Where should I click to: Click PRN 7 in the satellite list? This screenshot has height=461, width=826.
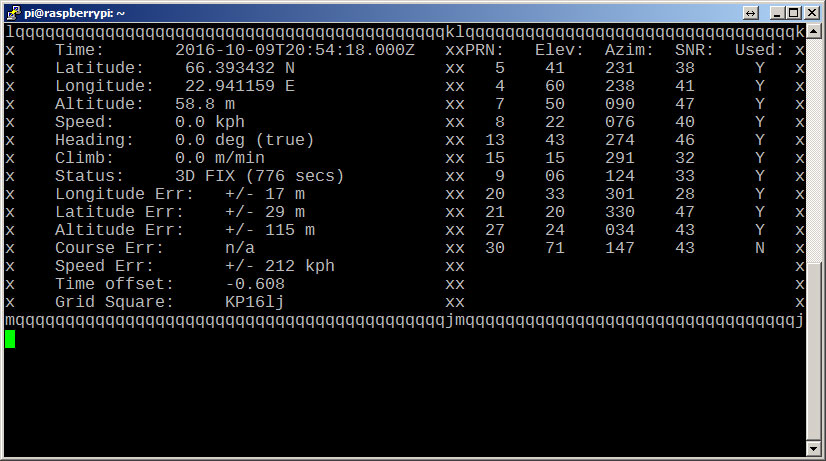tap(499, 104)
